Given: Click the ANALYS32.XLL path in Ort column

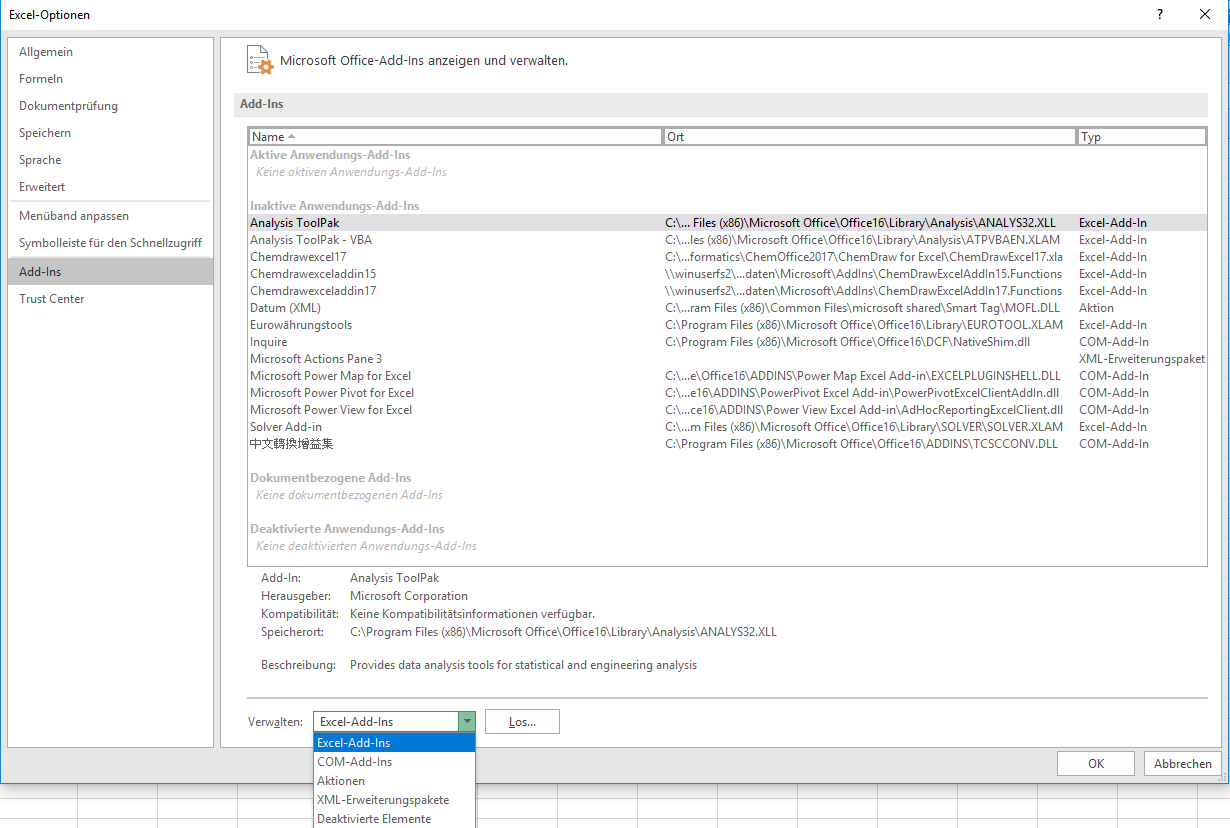Looking at the screenshot, I should point(861,223).
